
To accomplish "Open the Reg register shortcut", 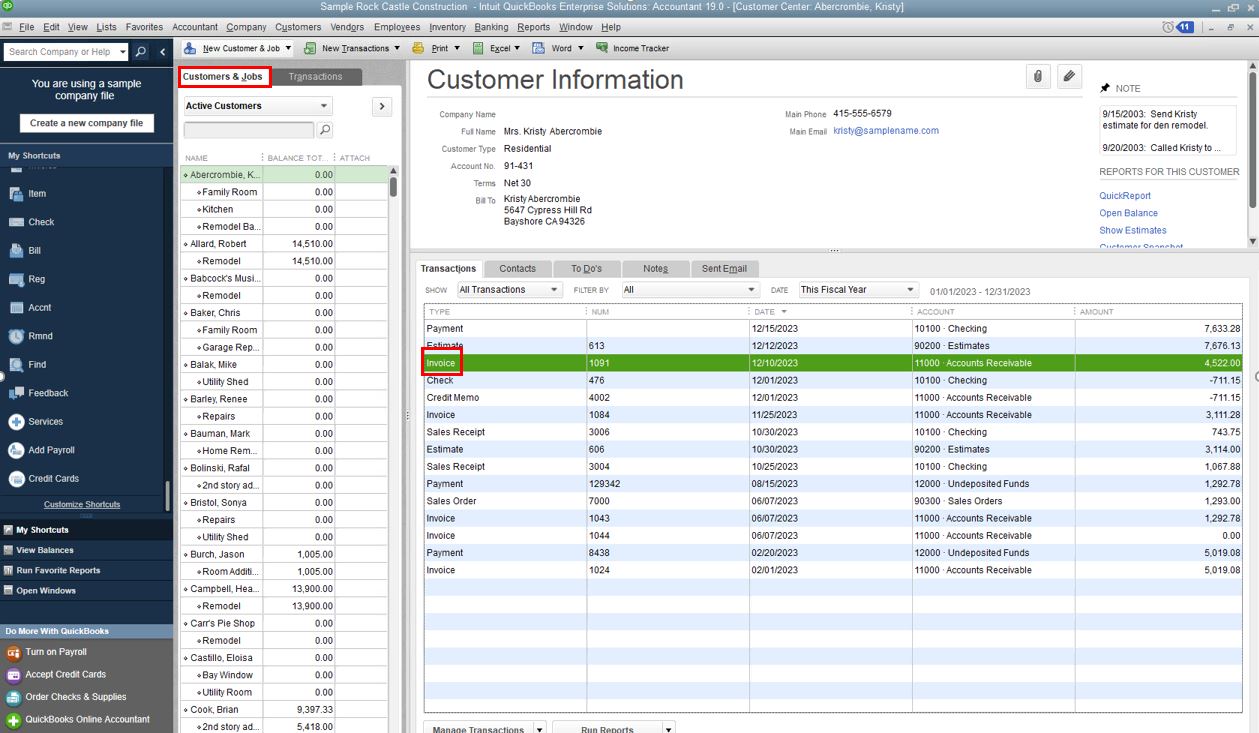I will point(27,279).
